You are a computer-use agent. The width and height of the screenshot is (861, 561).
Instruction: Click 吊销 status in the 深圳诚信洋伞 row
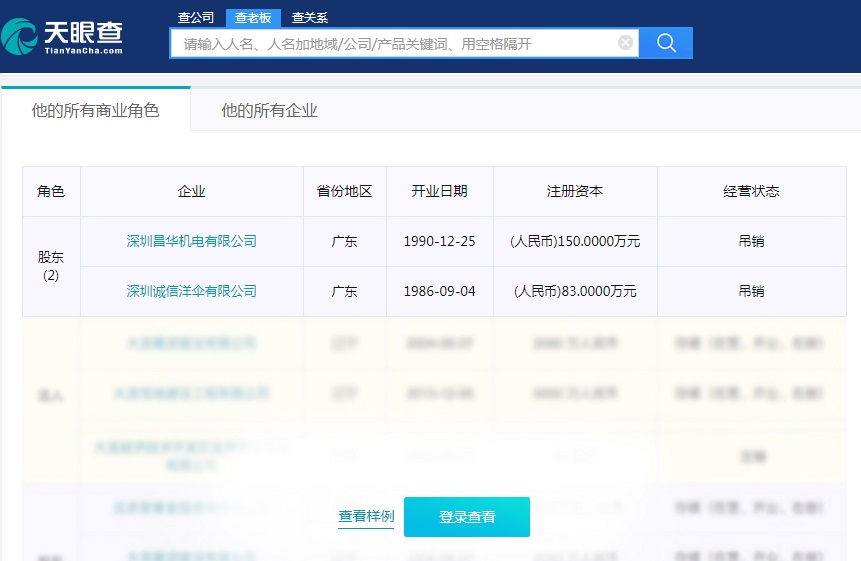752,291
